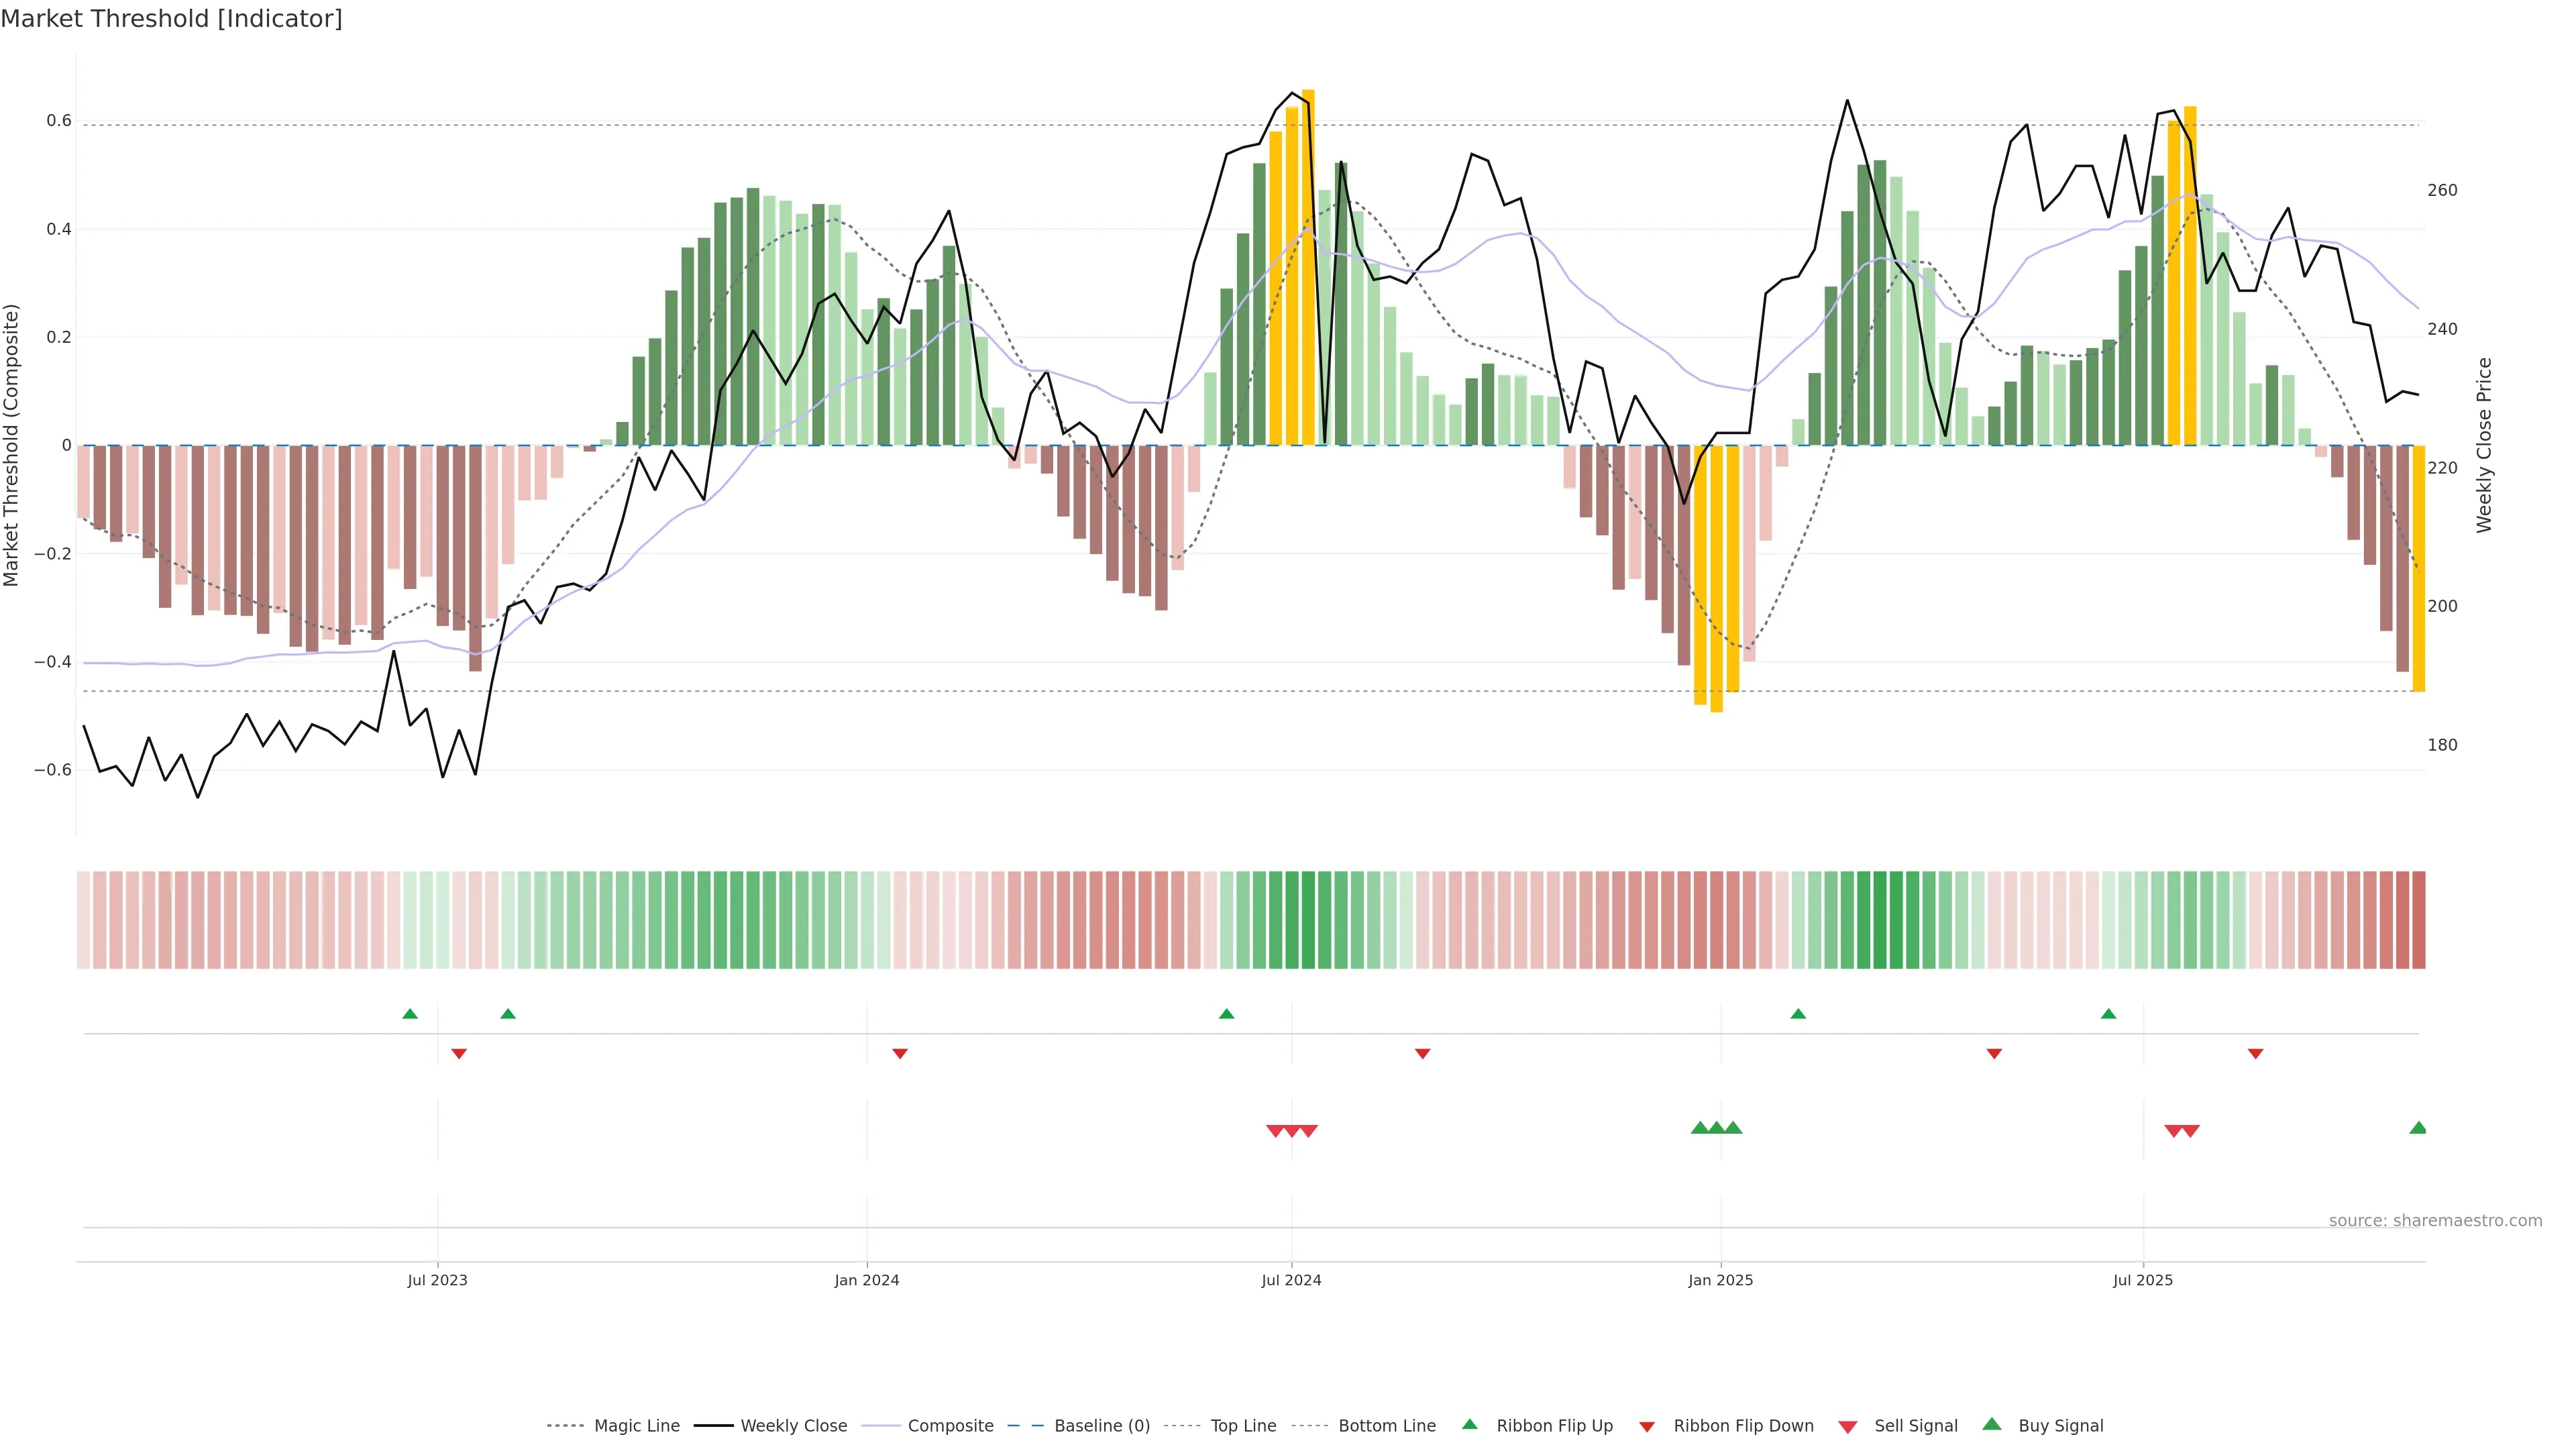This screenshot has height=1449, width=2576.
Task: Toggle Bottom Line legend entry
Action: (x=1386, y=1426)
